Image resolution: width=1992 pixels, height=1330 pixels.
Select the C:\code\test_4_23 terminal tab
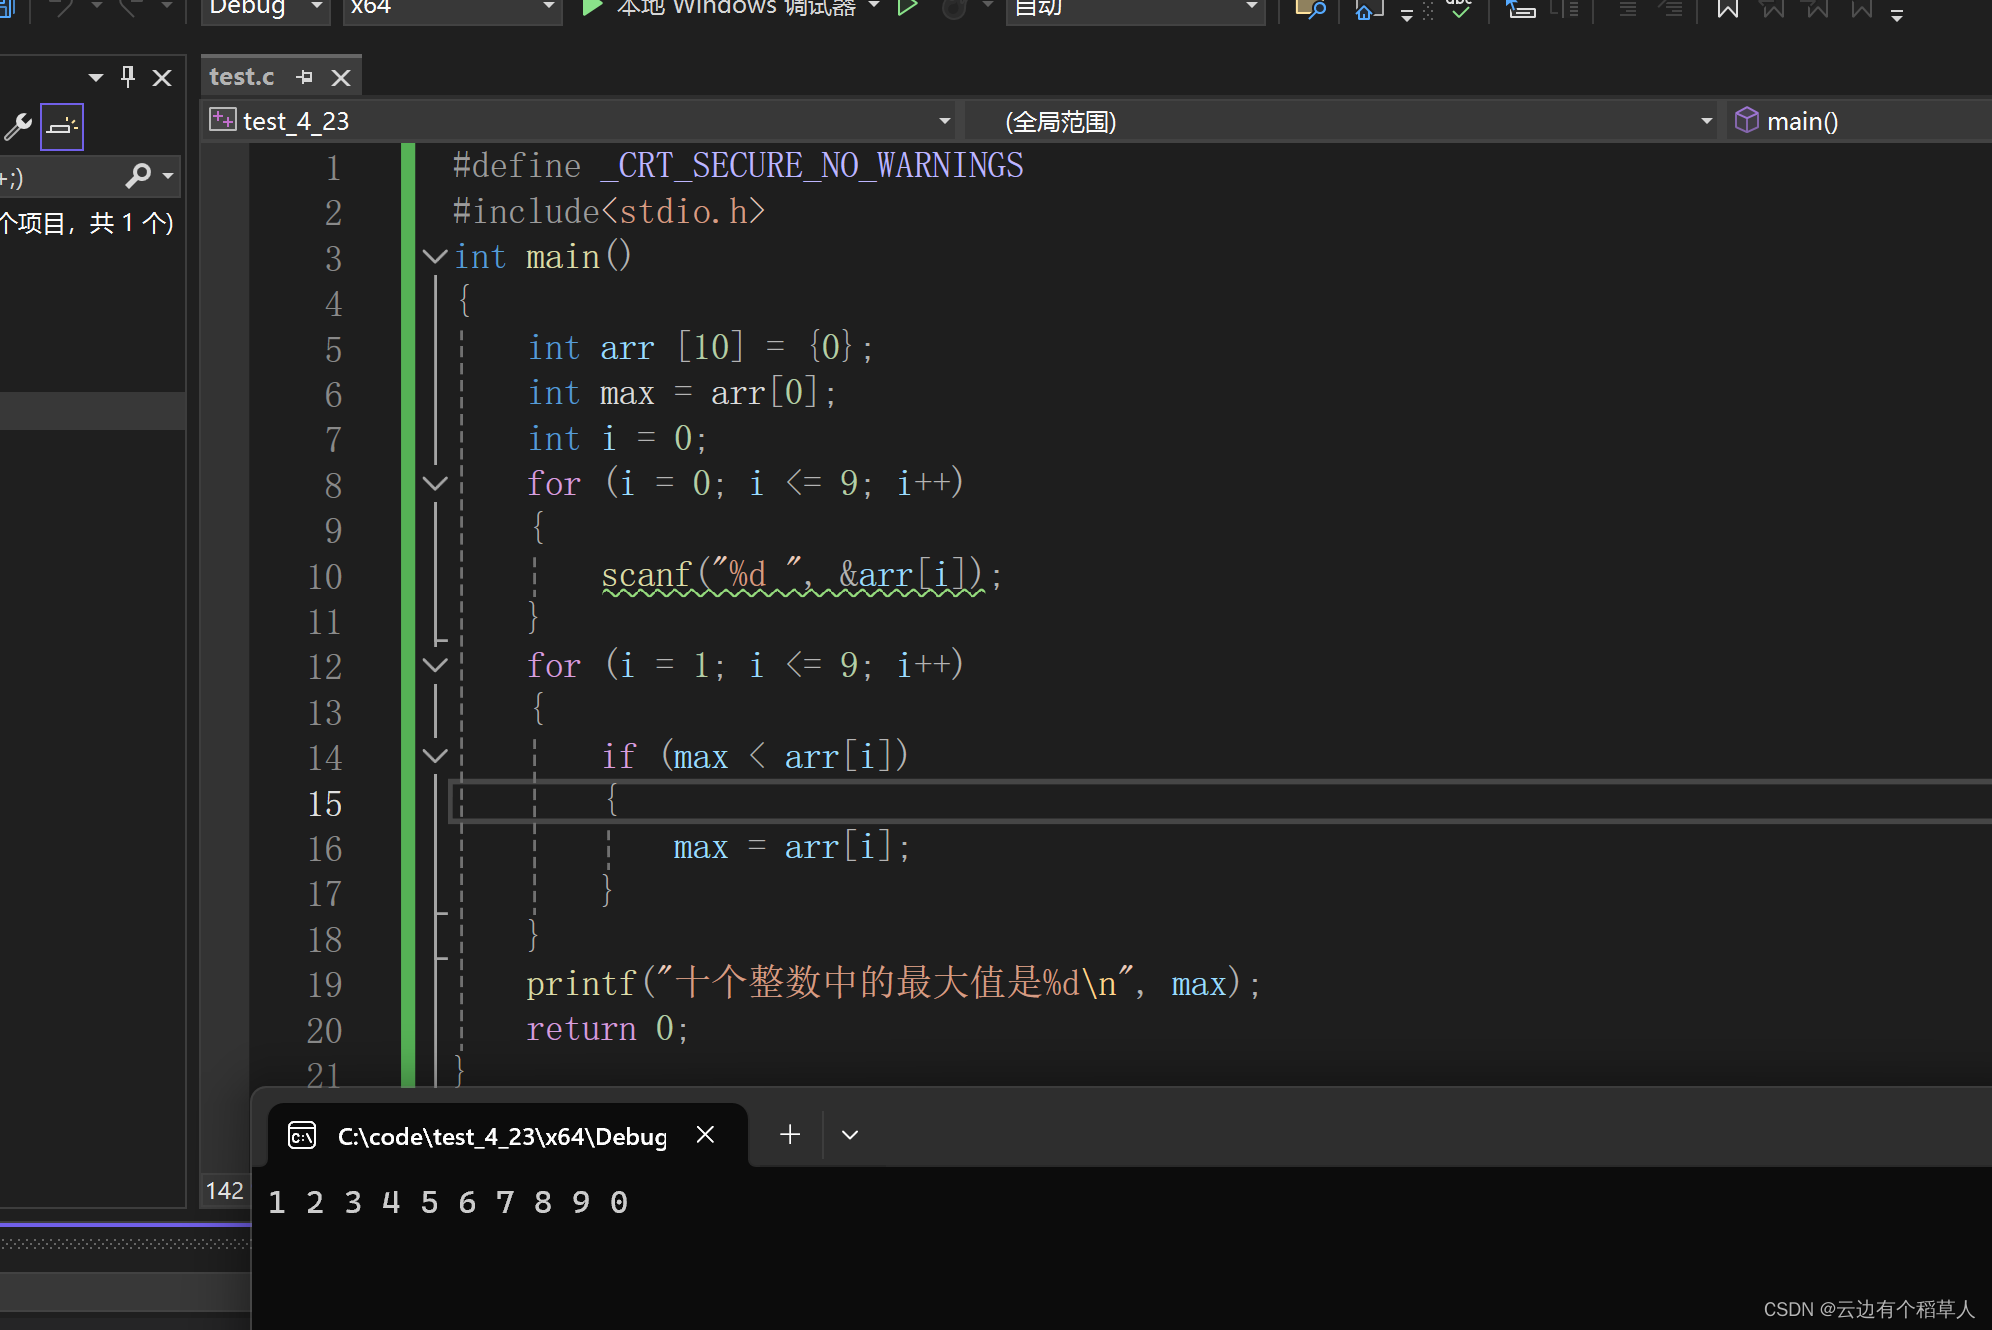(x=502, y=1136)
